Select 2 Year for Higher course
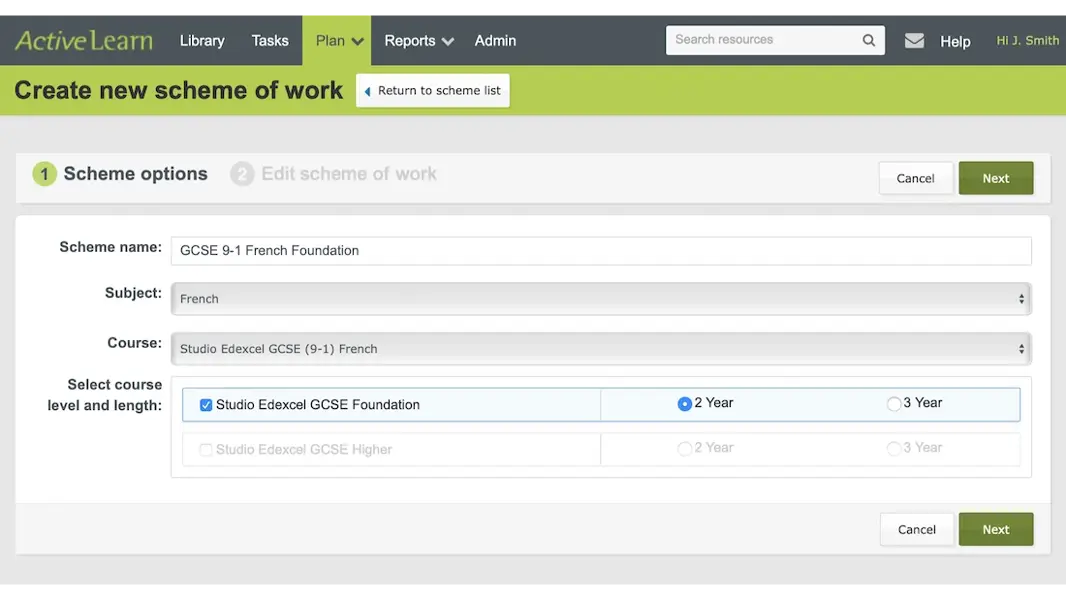Image resolution: width=1066 pixels, height=600 pixels. pyautogui.click(x=685, y=448)
